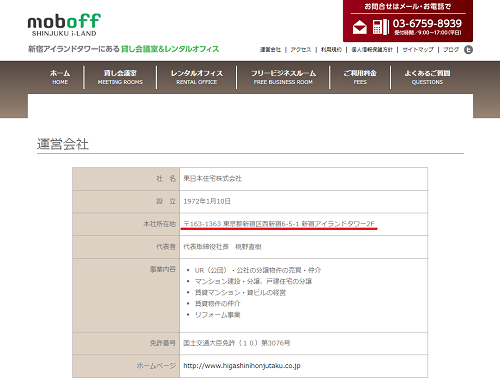The height and width of the screenshot is (382, 500).
Task: Select company name 東日本住宅株式会社
Action: tap(212, 179)
